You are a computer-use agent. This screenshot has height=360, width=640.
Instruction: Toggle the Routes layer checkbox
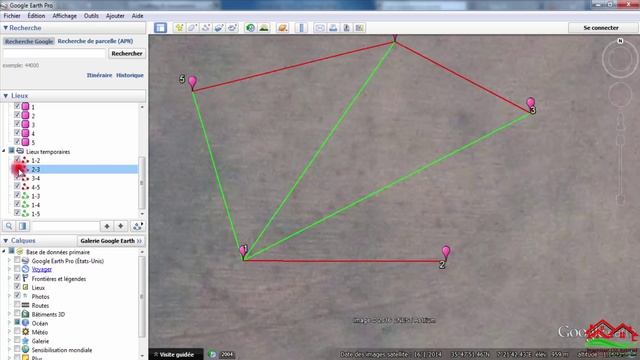pos(17,305)
